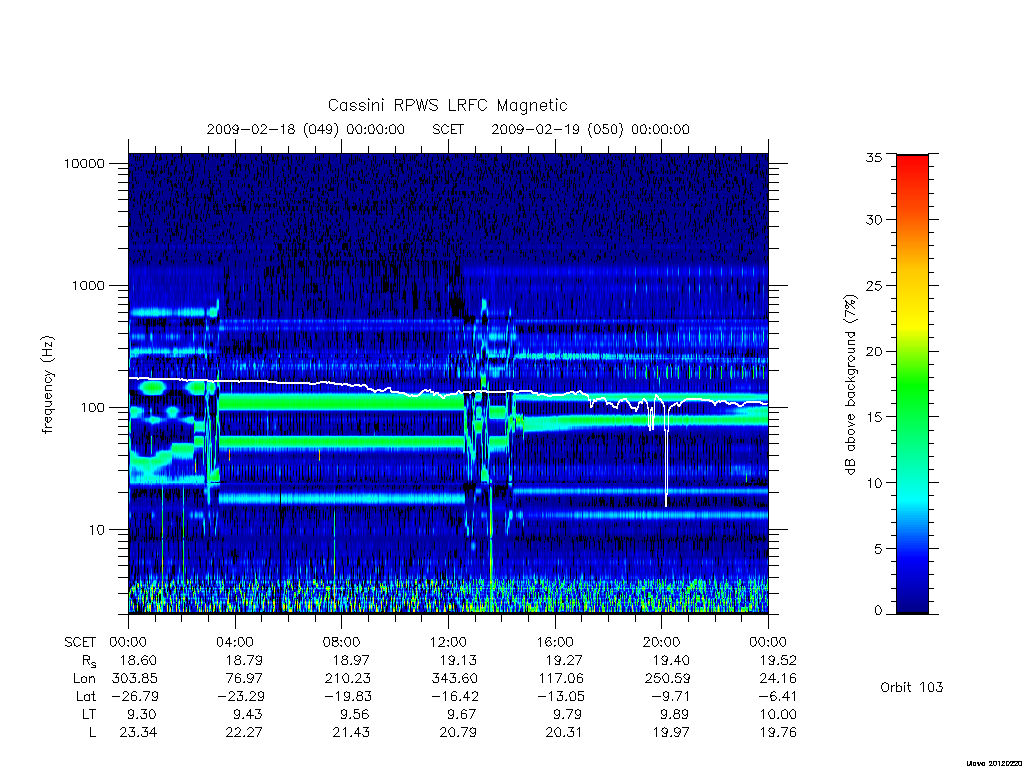The width and height of the screenshot is (1024, 768).
Task: Select the 1000 Hz frequency axis label
Action: (x=88, y=285)
